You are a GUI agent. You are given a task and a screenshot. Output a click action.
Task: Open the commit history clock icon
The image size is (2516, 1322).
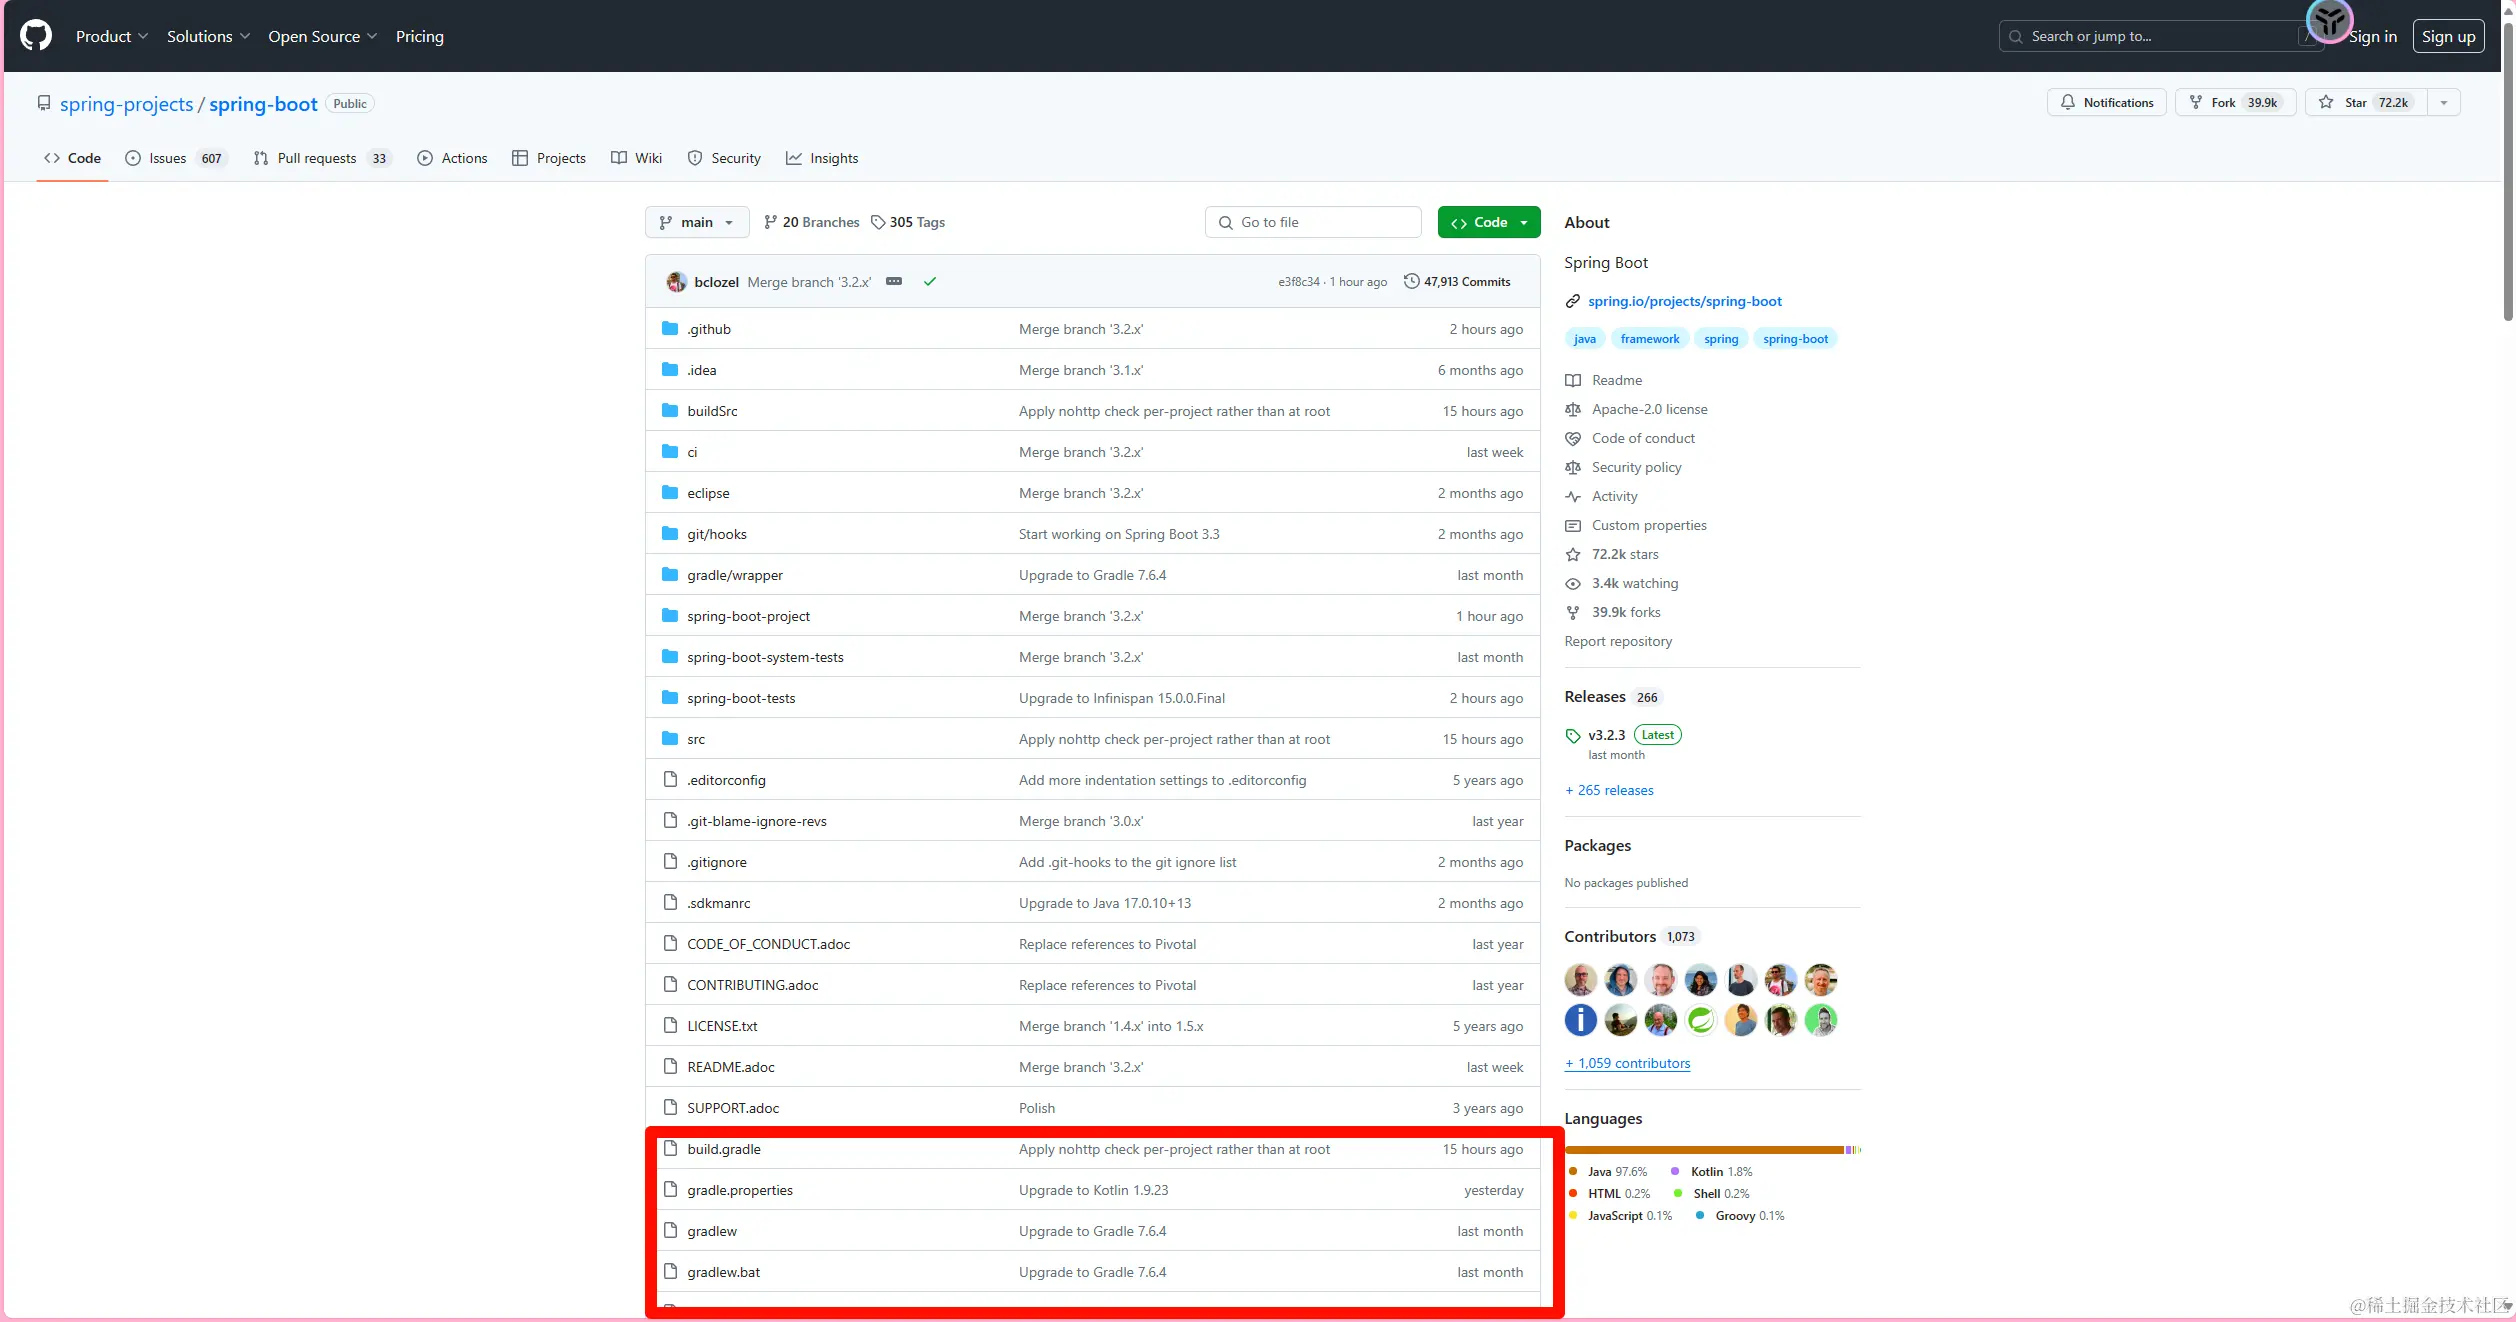pos(1411,281)
